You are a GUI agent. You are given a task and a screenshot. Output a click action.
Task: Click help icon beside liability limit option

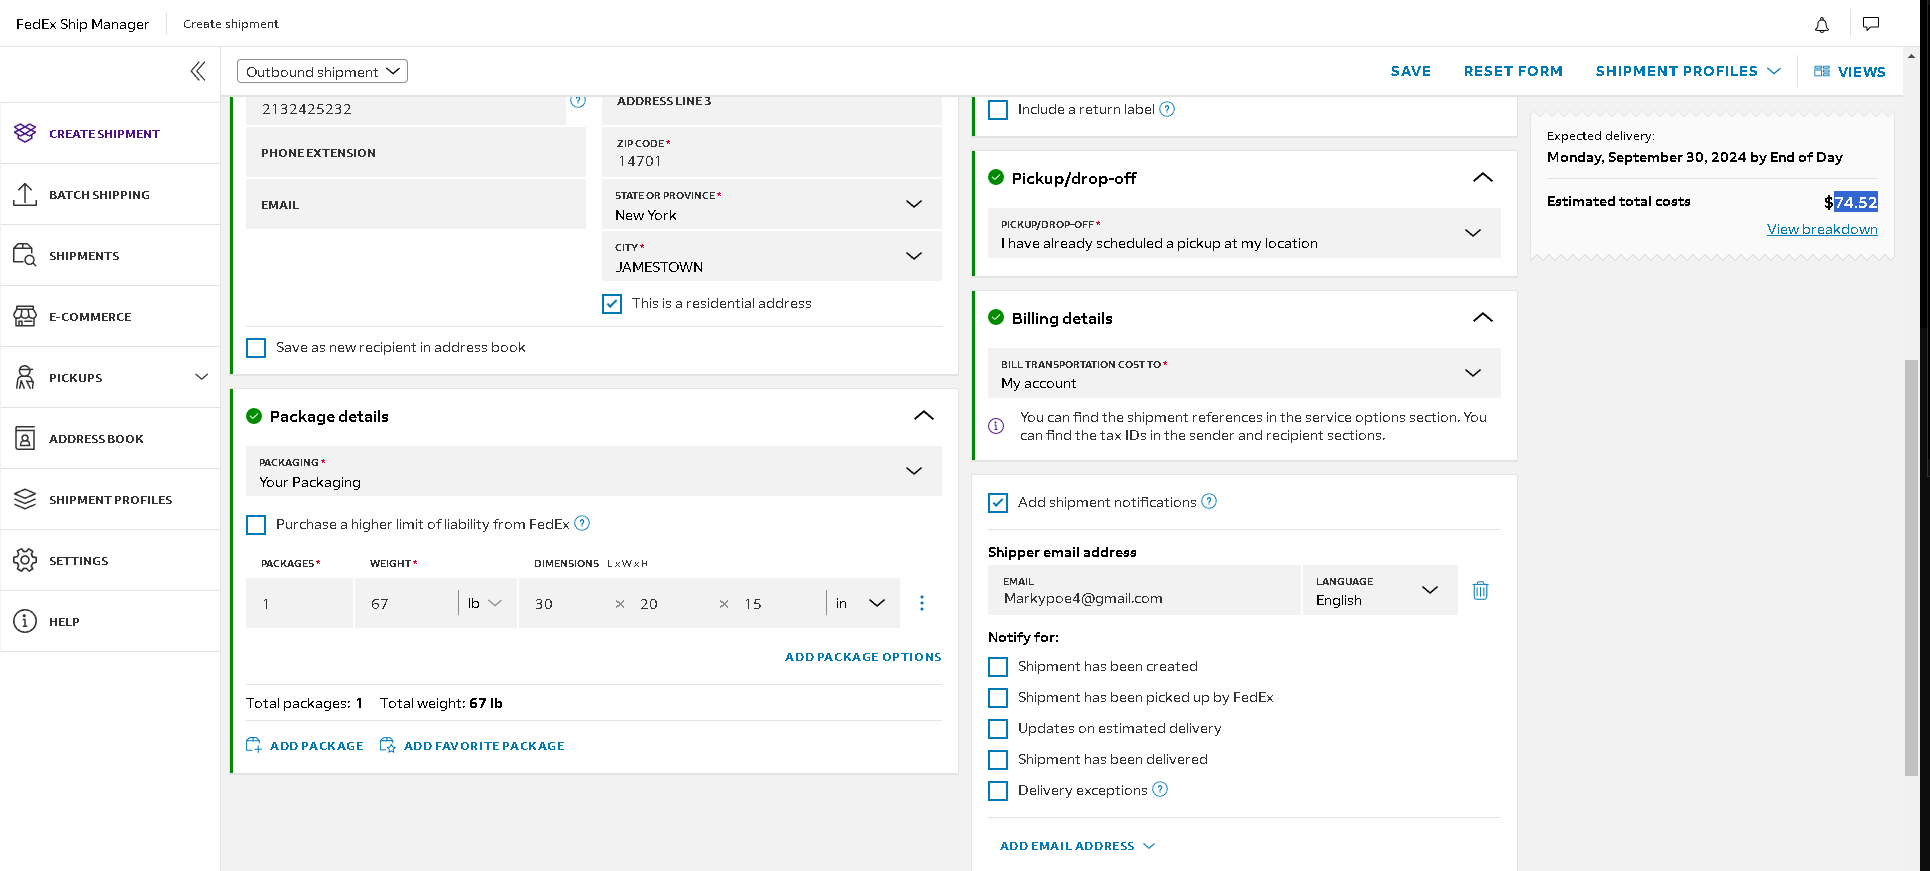(582, 523)
